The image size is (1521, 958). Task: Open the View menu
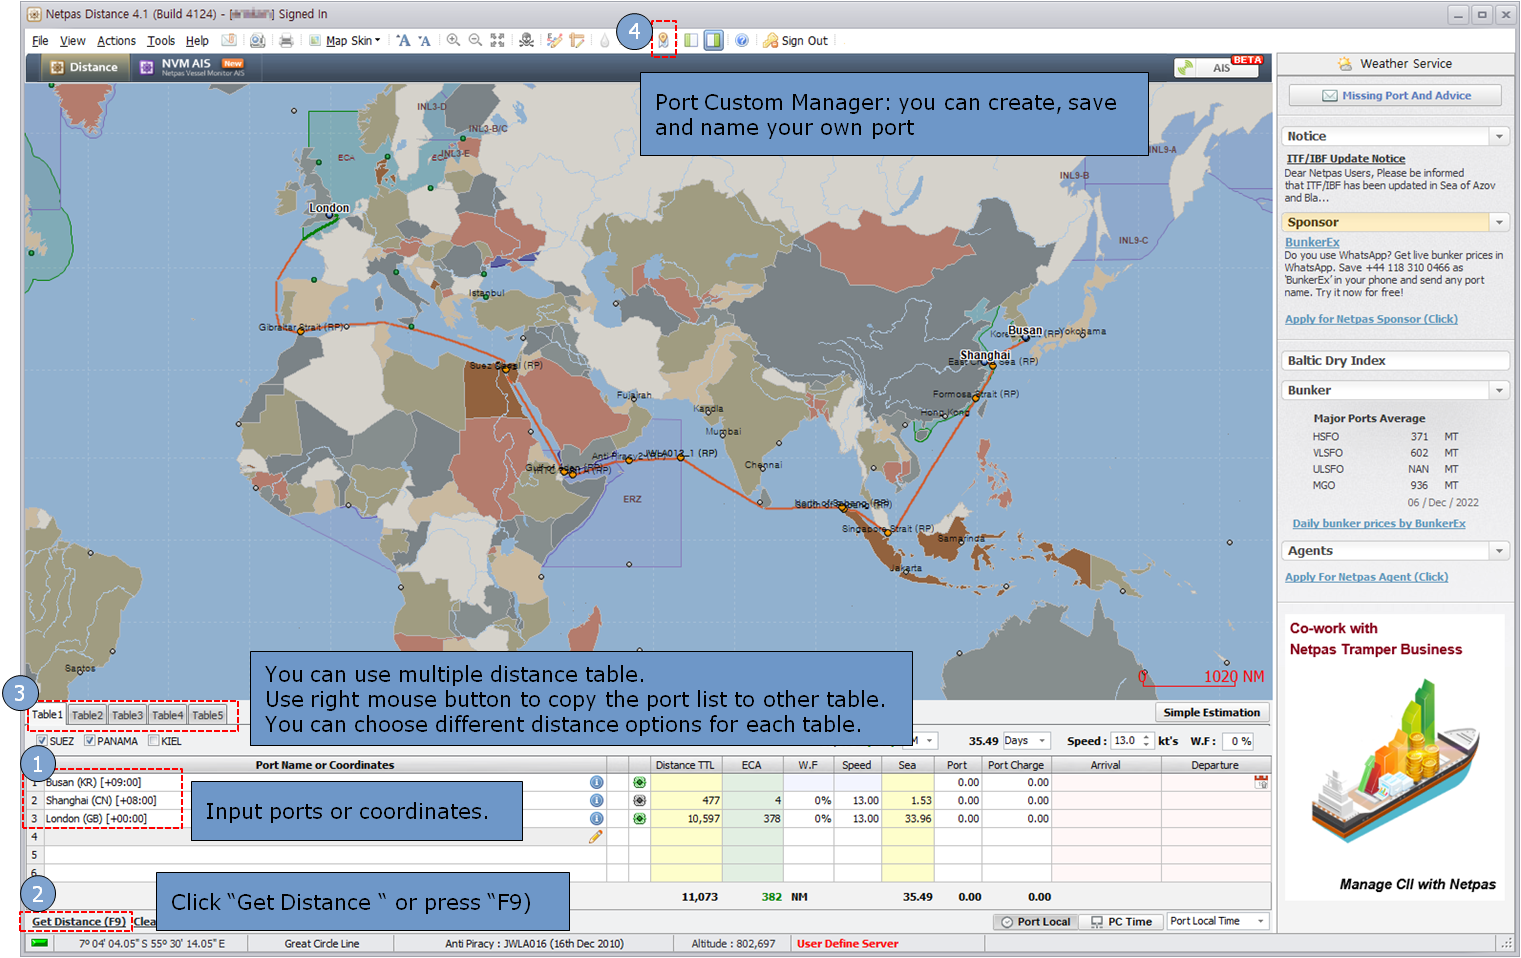[73, 41]
